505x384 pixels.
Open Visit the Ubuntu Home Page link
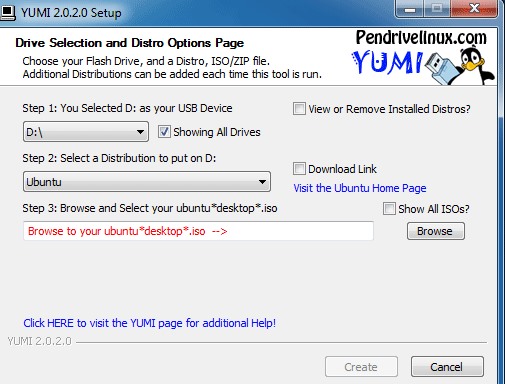point(360,188)
